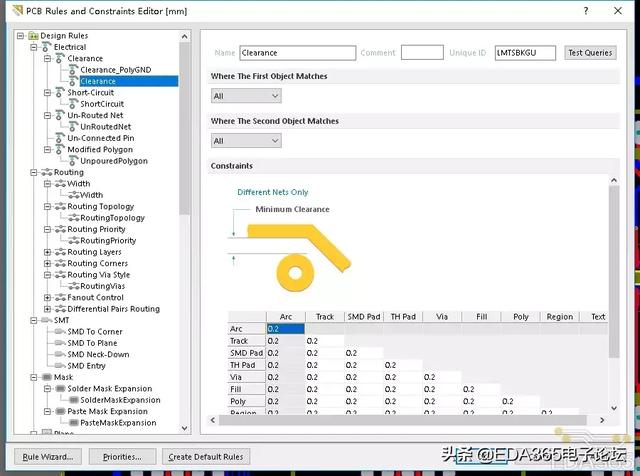Click the dialog help question mark
This screenshot has height=476, width=640.
[x=586, y=11]
